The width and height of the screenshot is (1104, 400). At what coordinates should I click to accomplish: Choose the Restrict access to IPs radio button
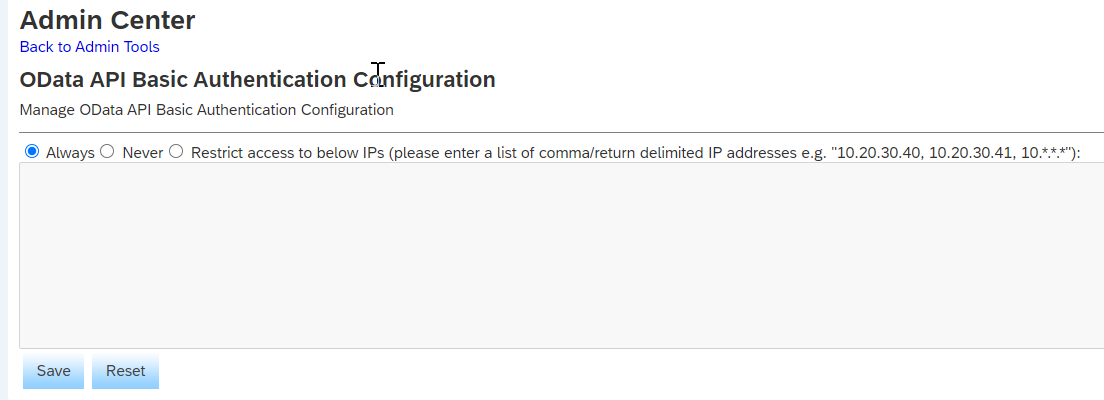[176, 152]
